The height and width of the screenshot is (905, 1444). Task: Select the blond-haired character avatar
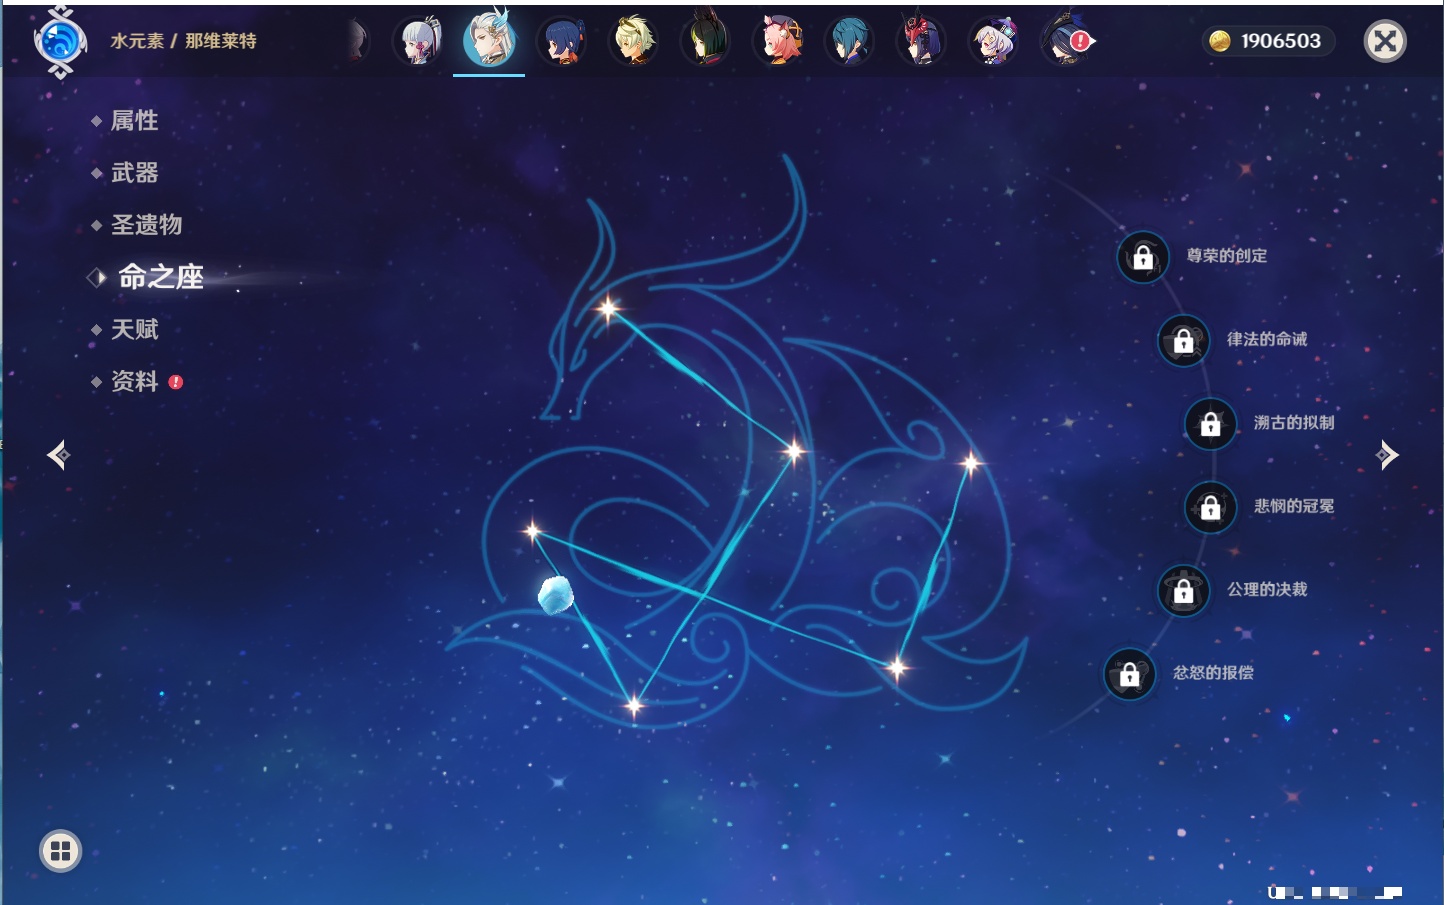(x=634, y=41)
